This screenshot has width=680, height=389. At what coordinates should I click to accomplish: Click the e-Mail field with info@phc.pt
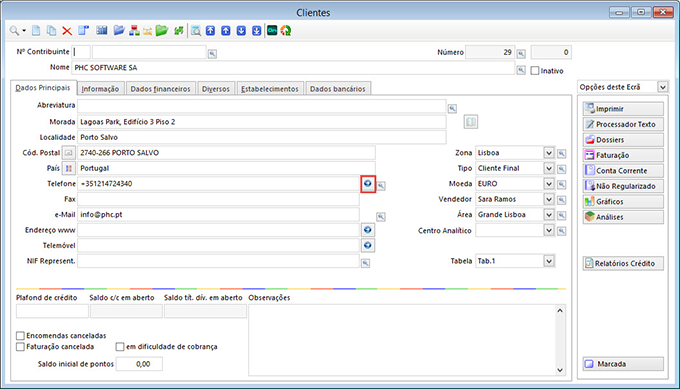point(218,215)
